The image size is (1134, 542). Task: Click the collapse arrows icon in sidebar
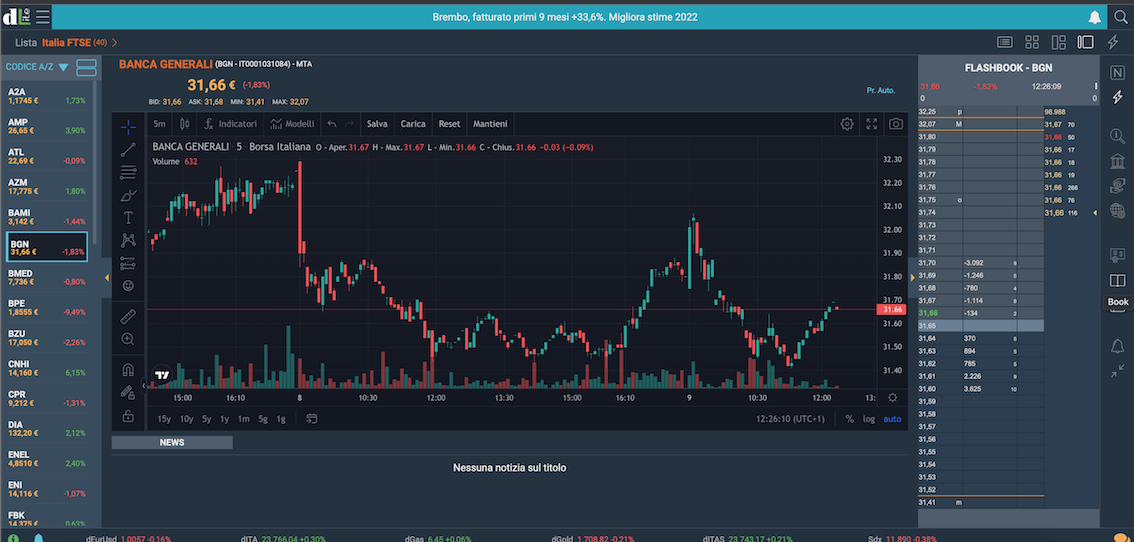(x=1117, y=370)
